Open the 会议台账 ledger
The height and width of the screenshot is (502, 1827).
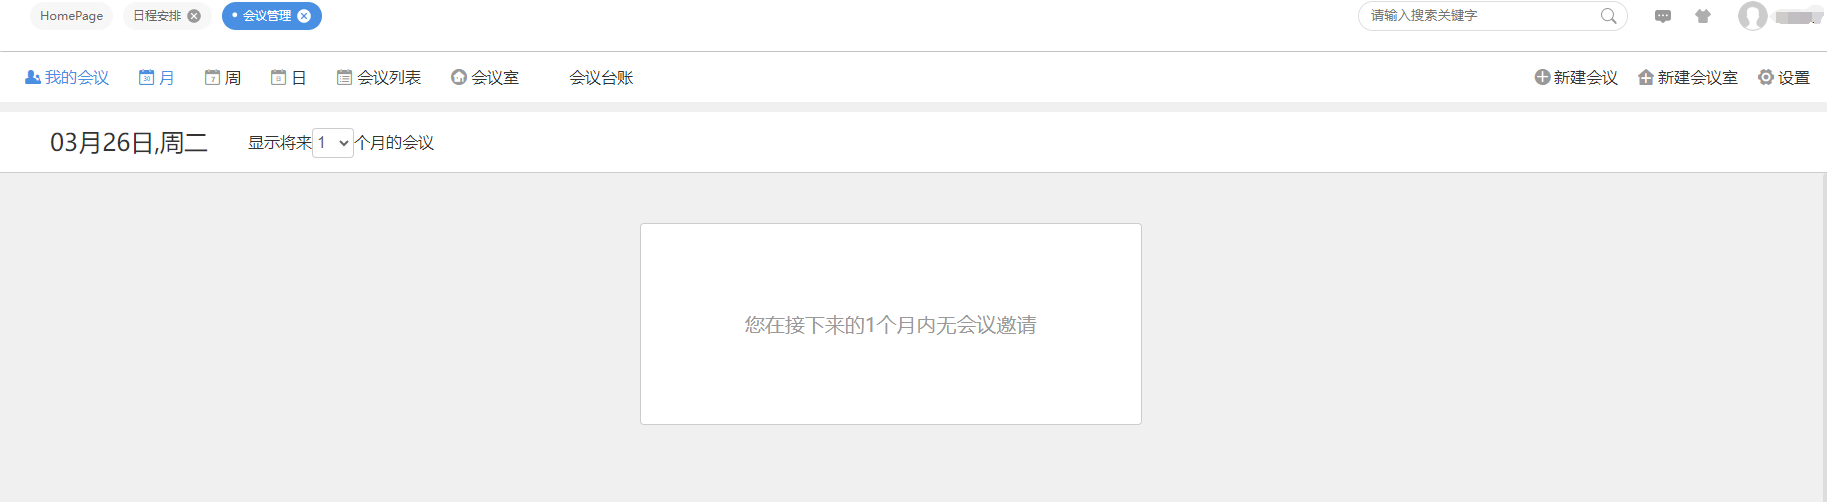(x=601, y=77)
